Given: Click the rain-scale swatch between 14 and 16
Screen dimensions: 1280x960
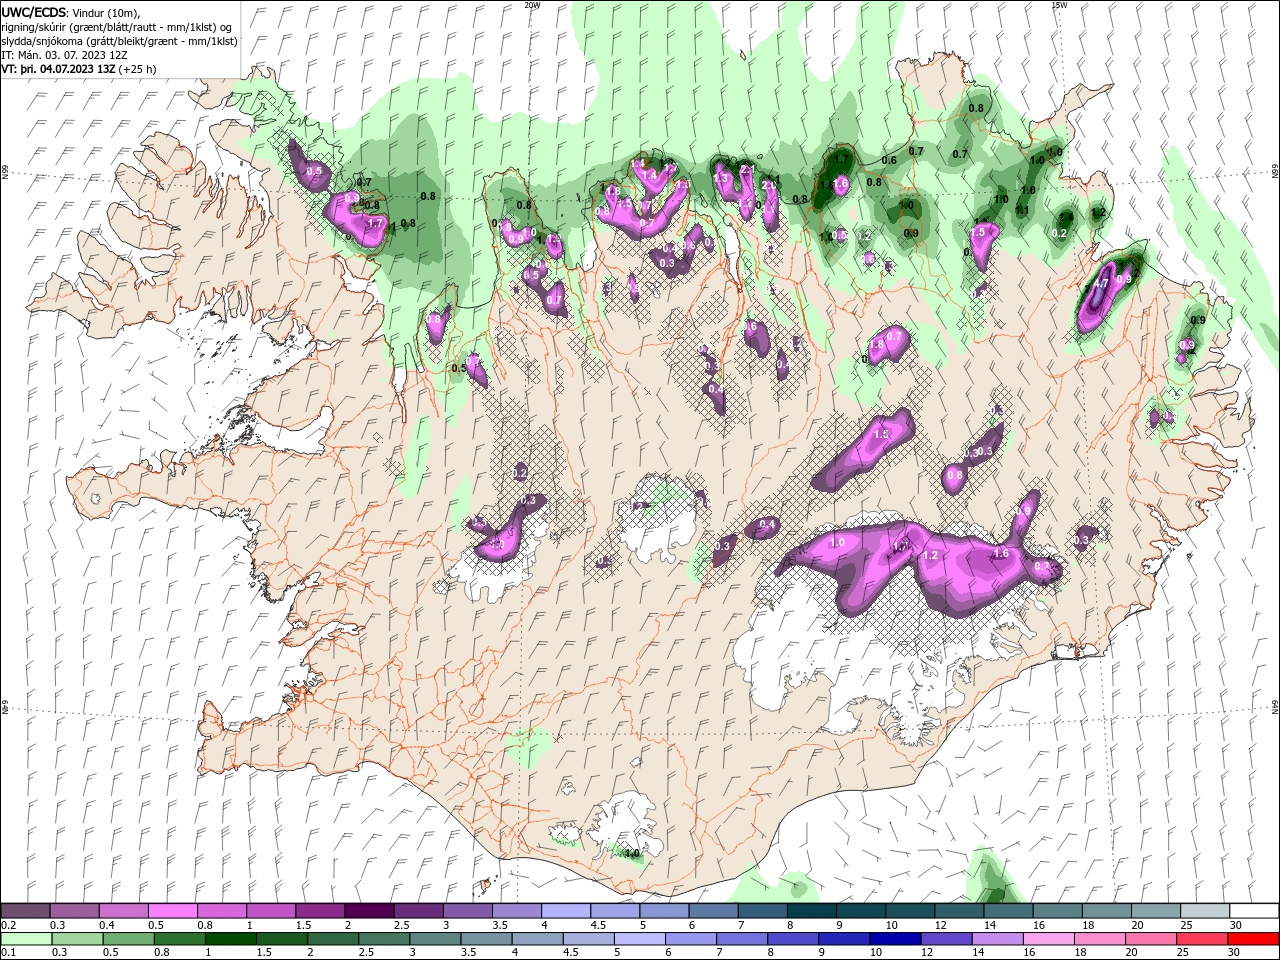Looking at the screenshot, I should click(996, 939).
